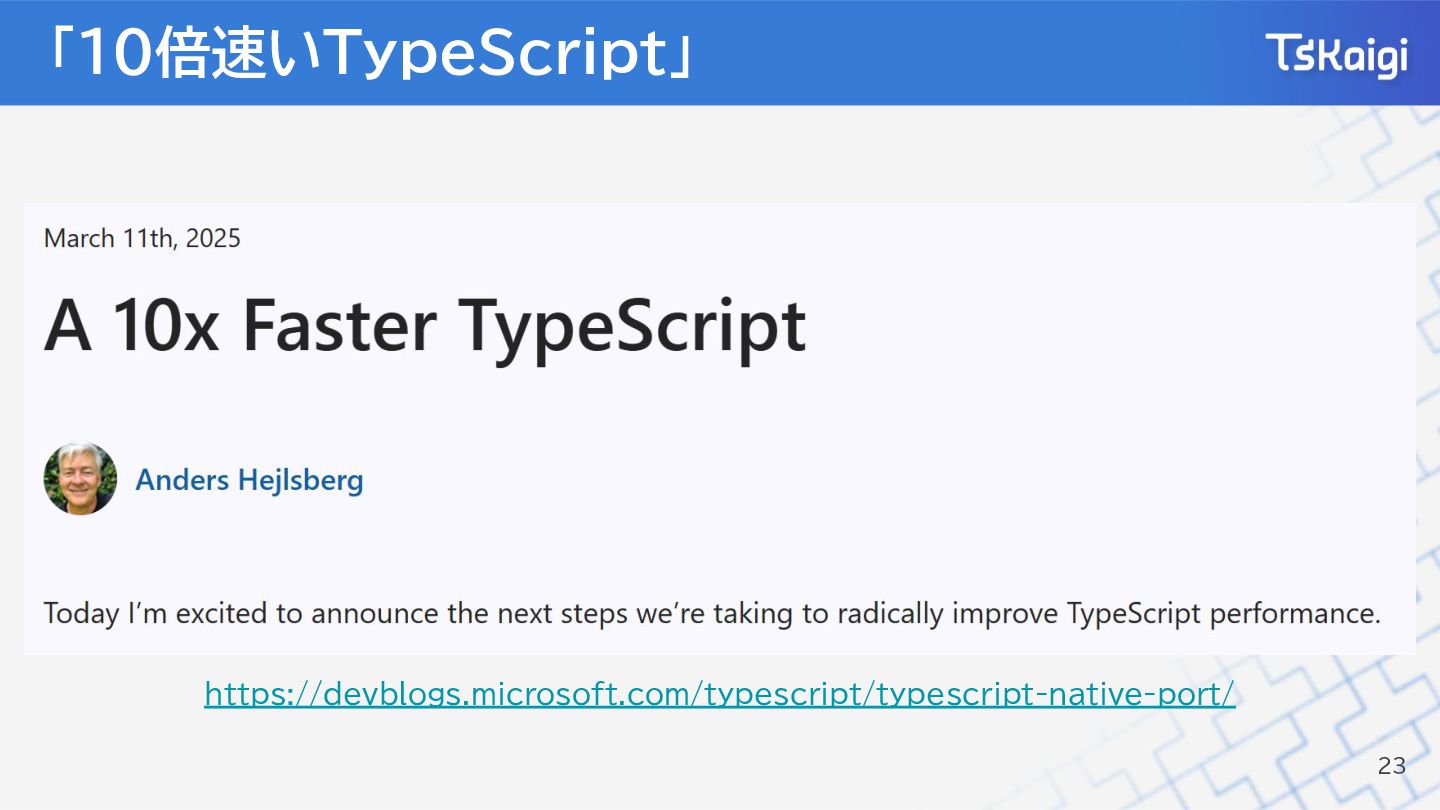This screenshot has width=1440, height=810.
Task: Click the 'Today I'm excited' intro paragraph
Action: (711, 613)
